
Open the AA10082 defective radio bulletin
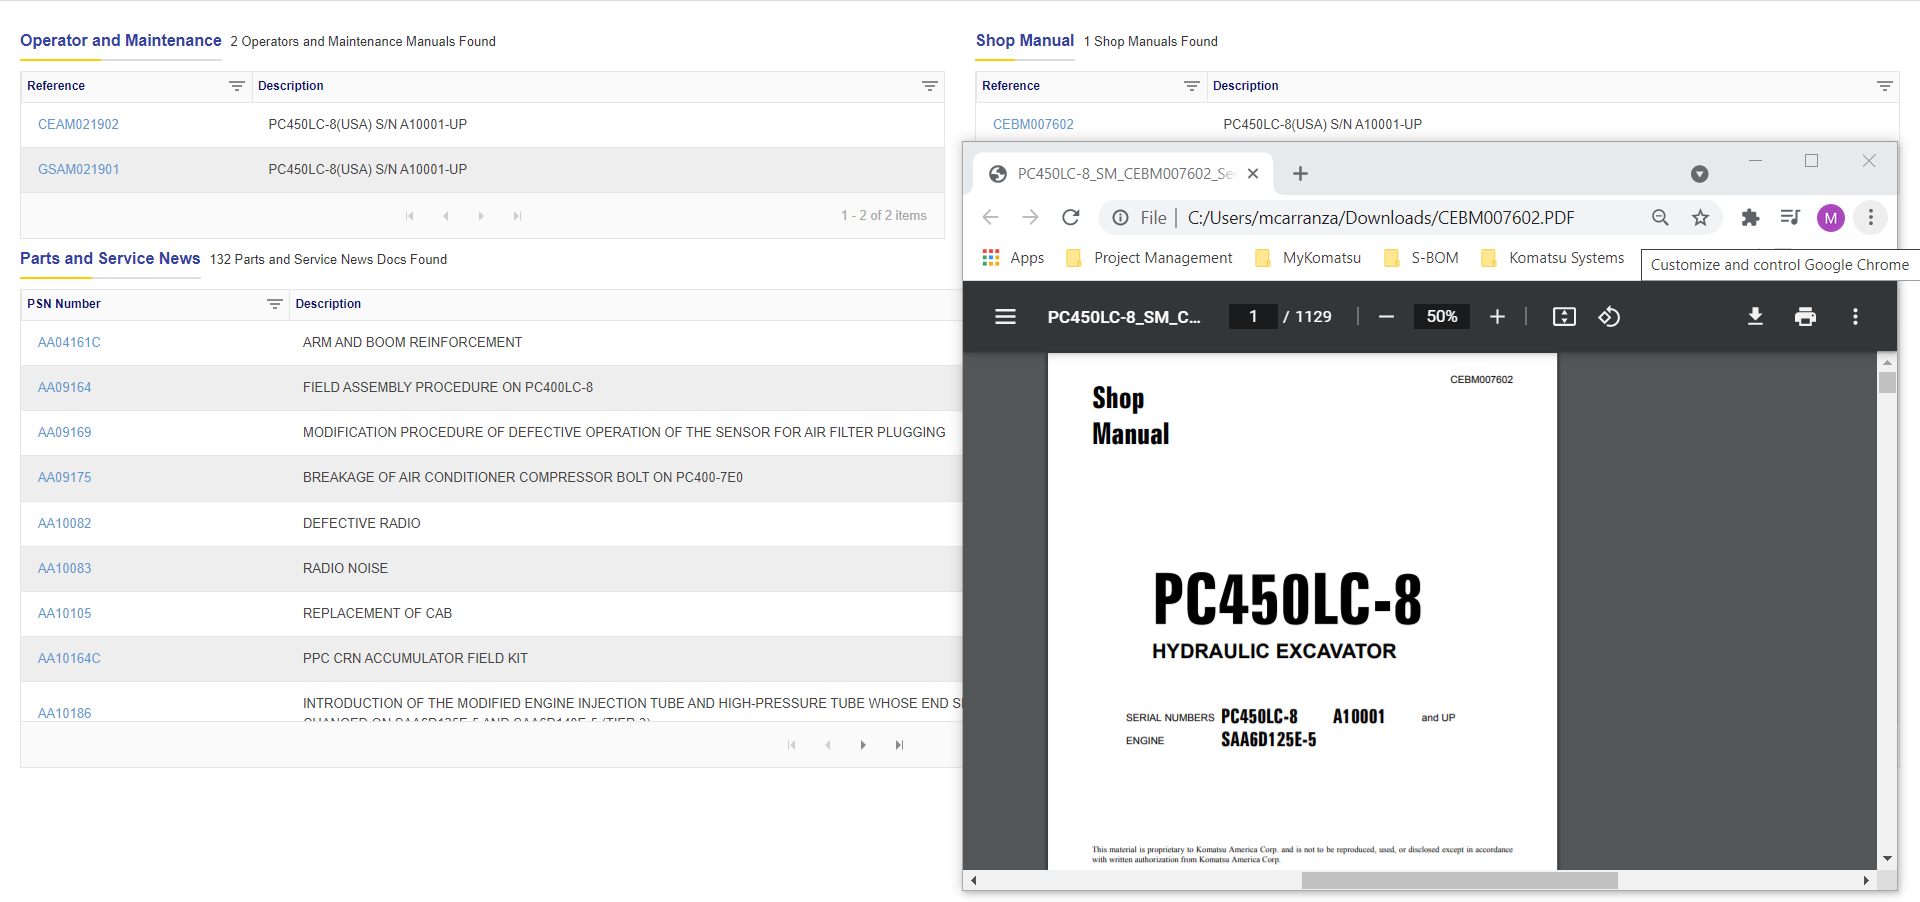[64, 523]
